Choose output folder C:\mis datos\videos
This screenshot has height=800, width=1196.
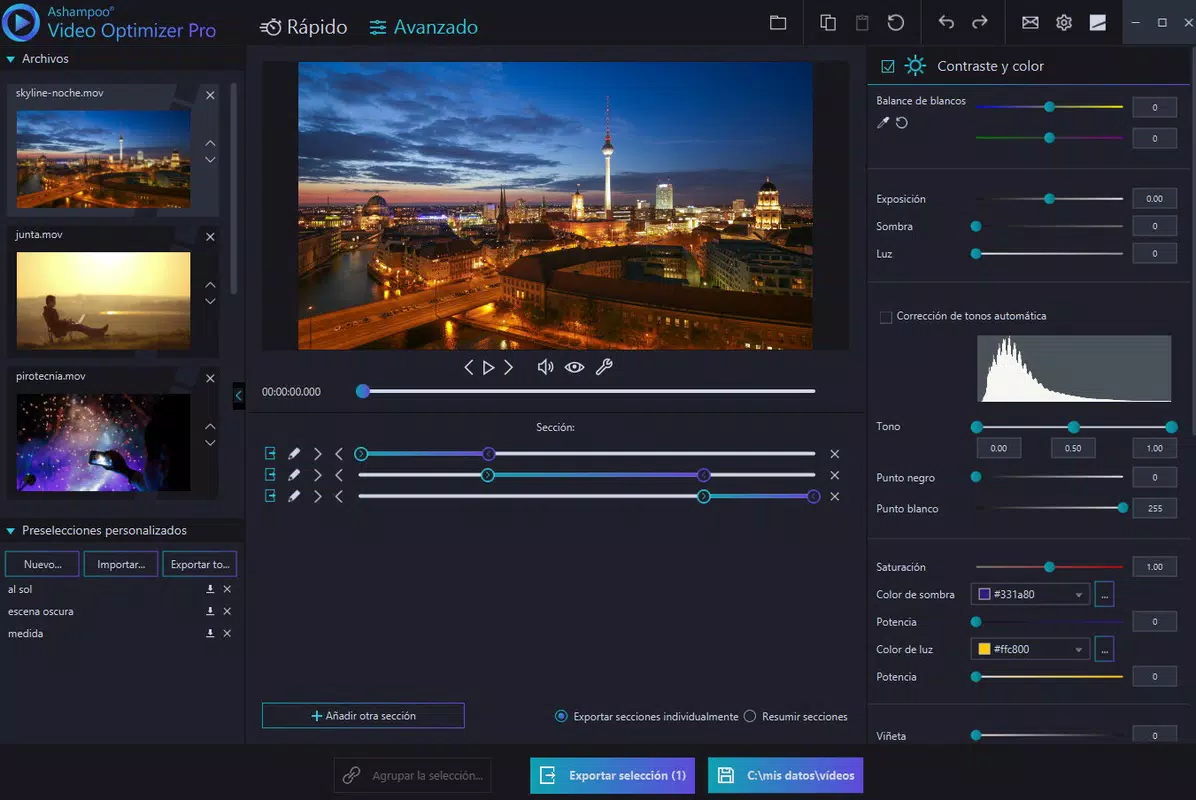point(786,776)
